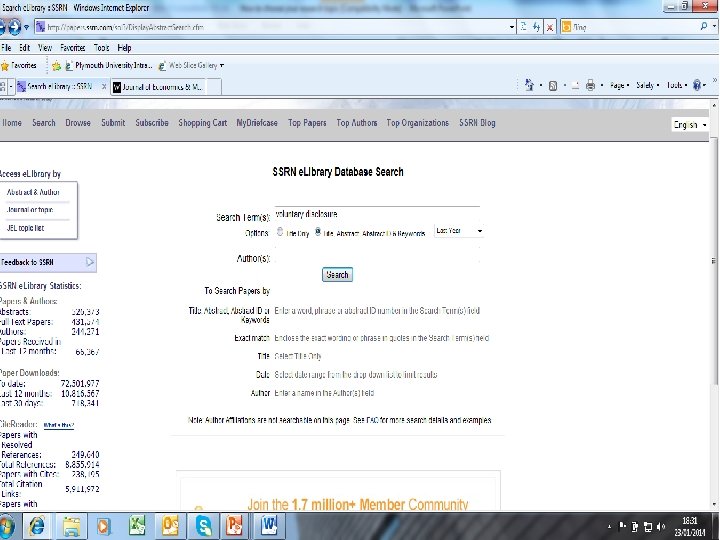Select Title, Abstract, Abstract ID & Keywords radio
Image resolution: width=720 pixels, height=540 pixels.
tap(317, 232)
